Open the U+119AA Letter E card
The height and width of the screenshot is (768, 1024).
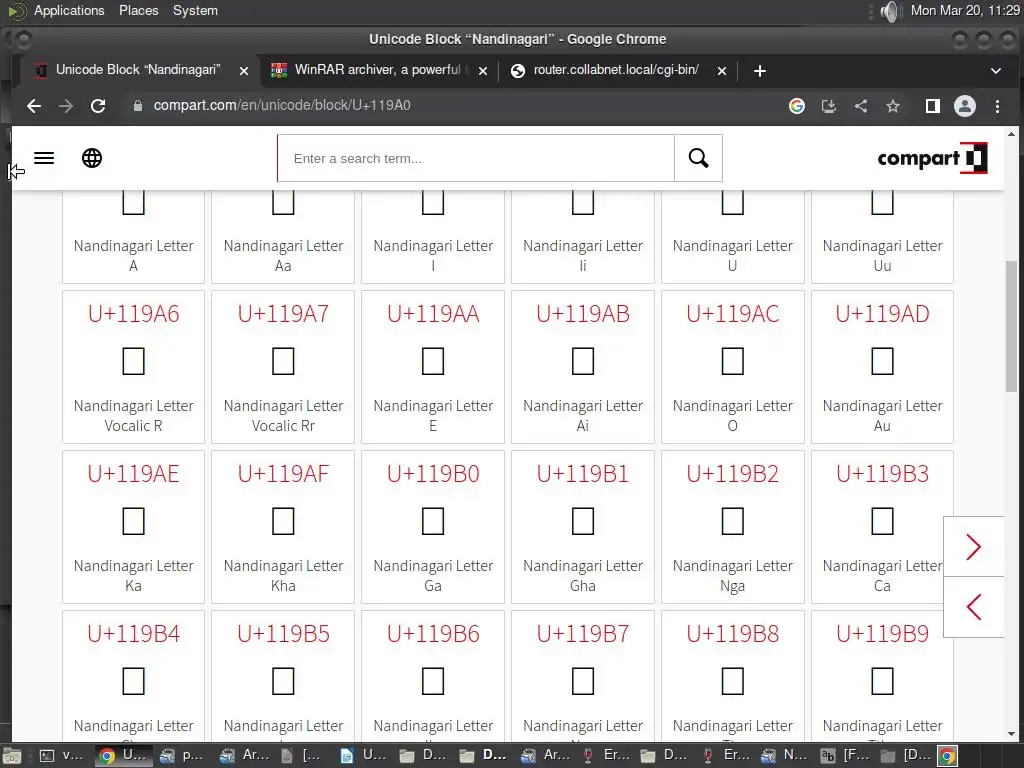click(433, 367)
